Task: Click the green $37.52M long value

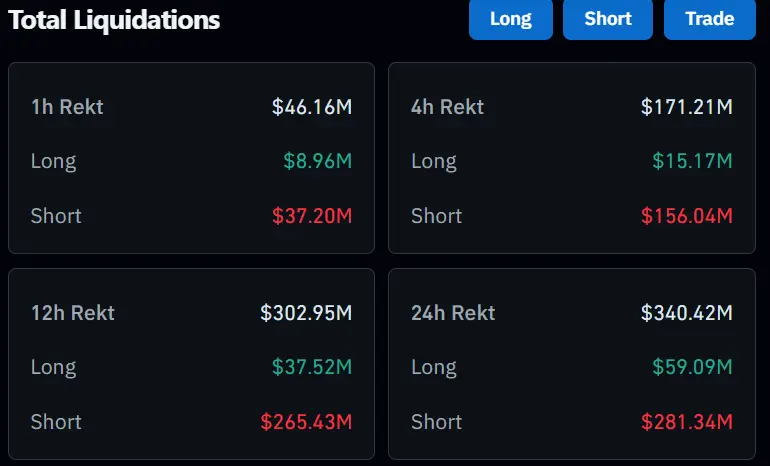Action: (x=312, y=367)
